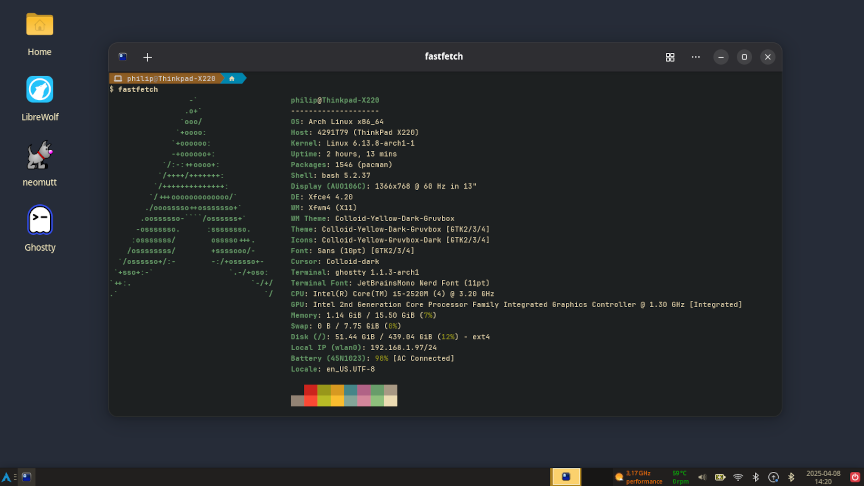The height and width of the screenshot is (486, 864).
Task: Click the 'Cursor: Colloid-dark' line
Action: 335,262
